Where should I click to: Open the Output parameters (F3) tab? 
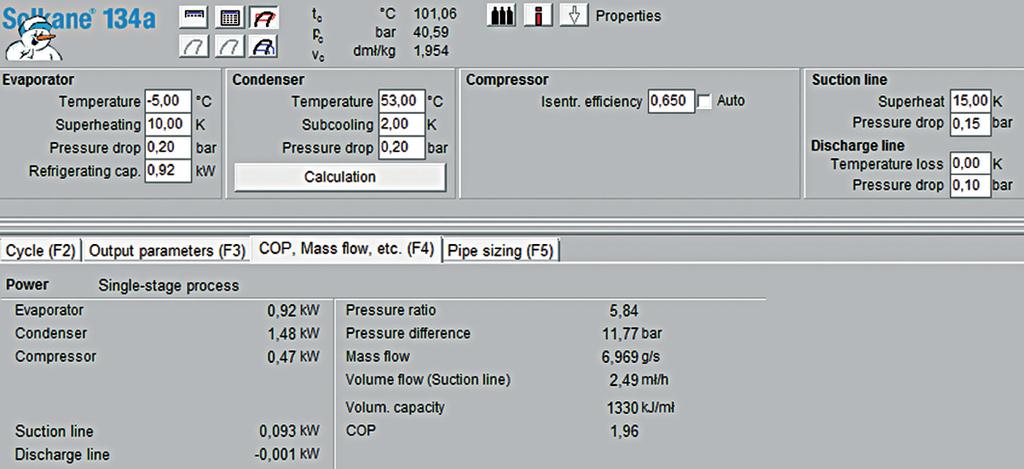[167, 251]
